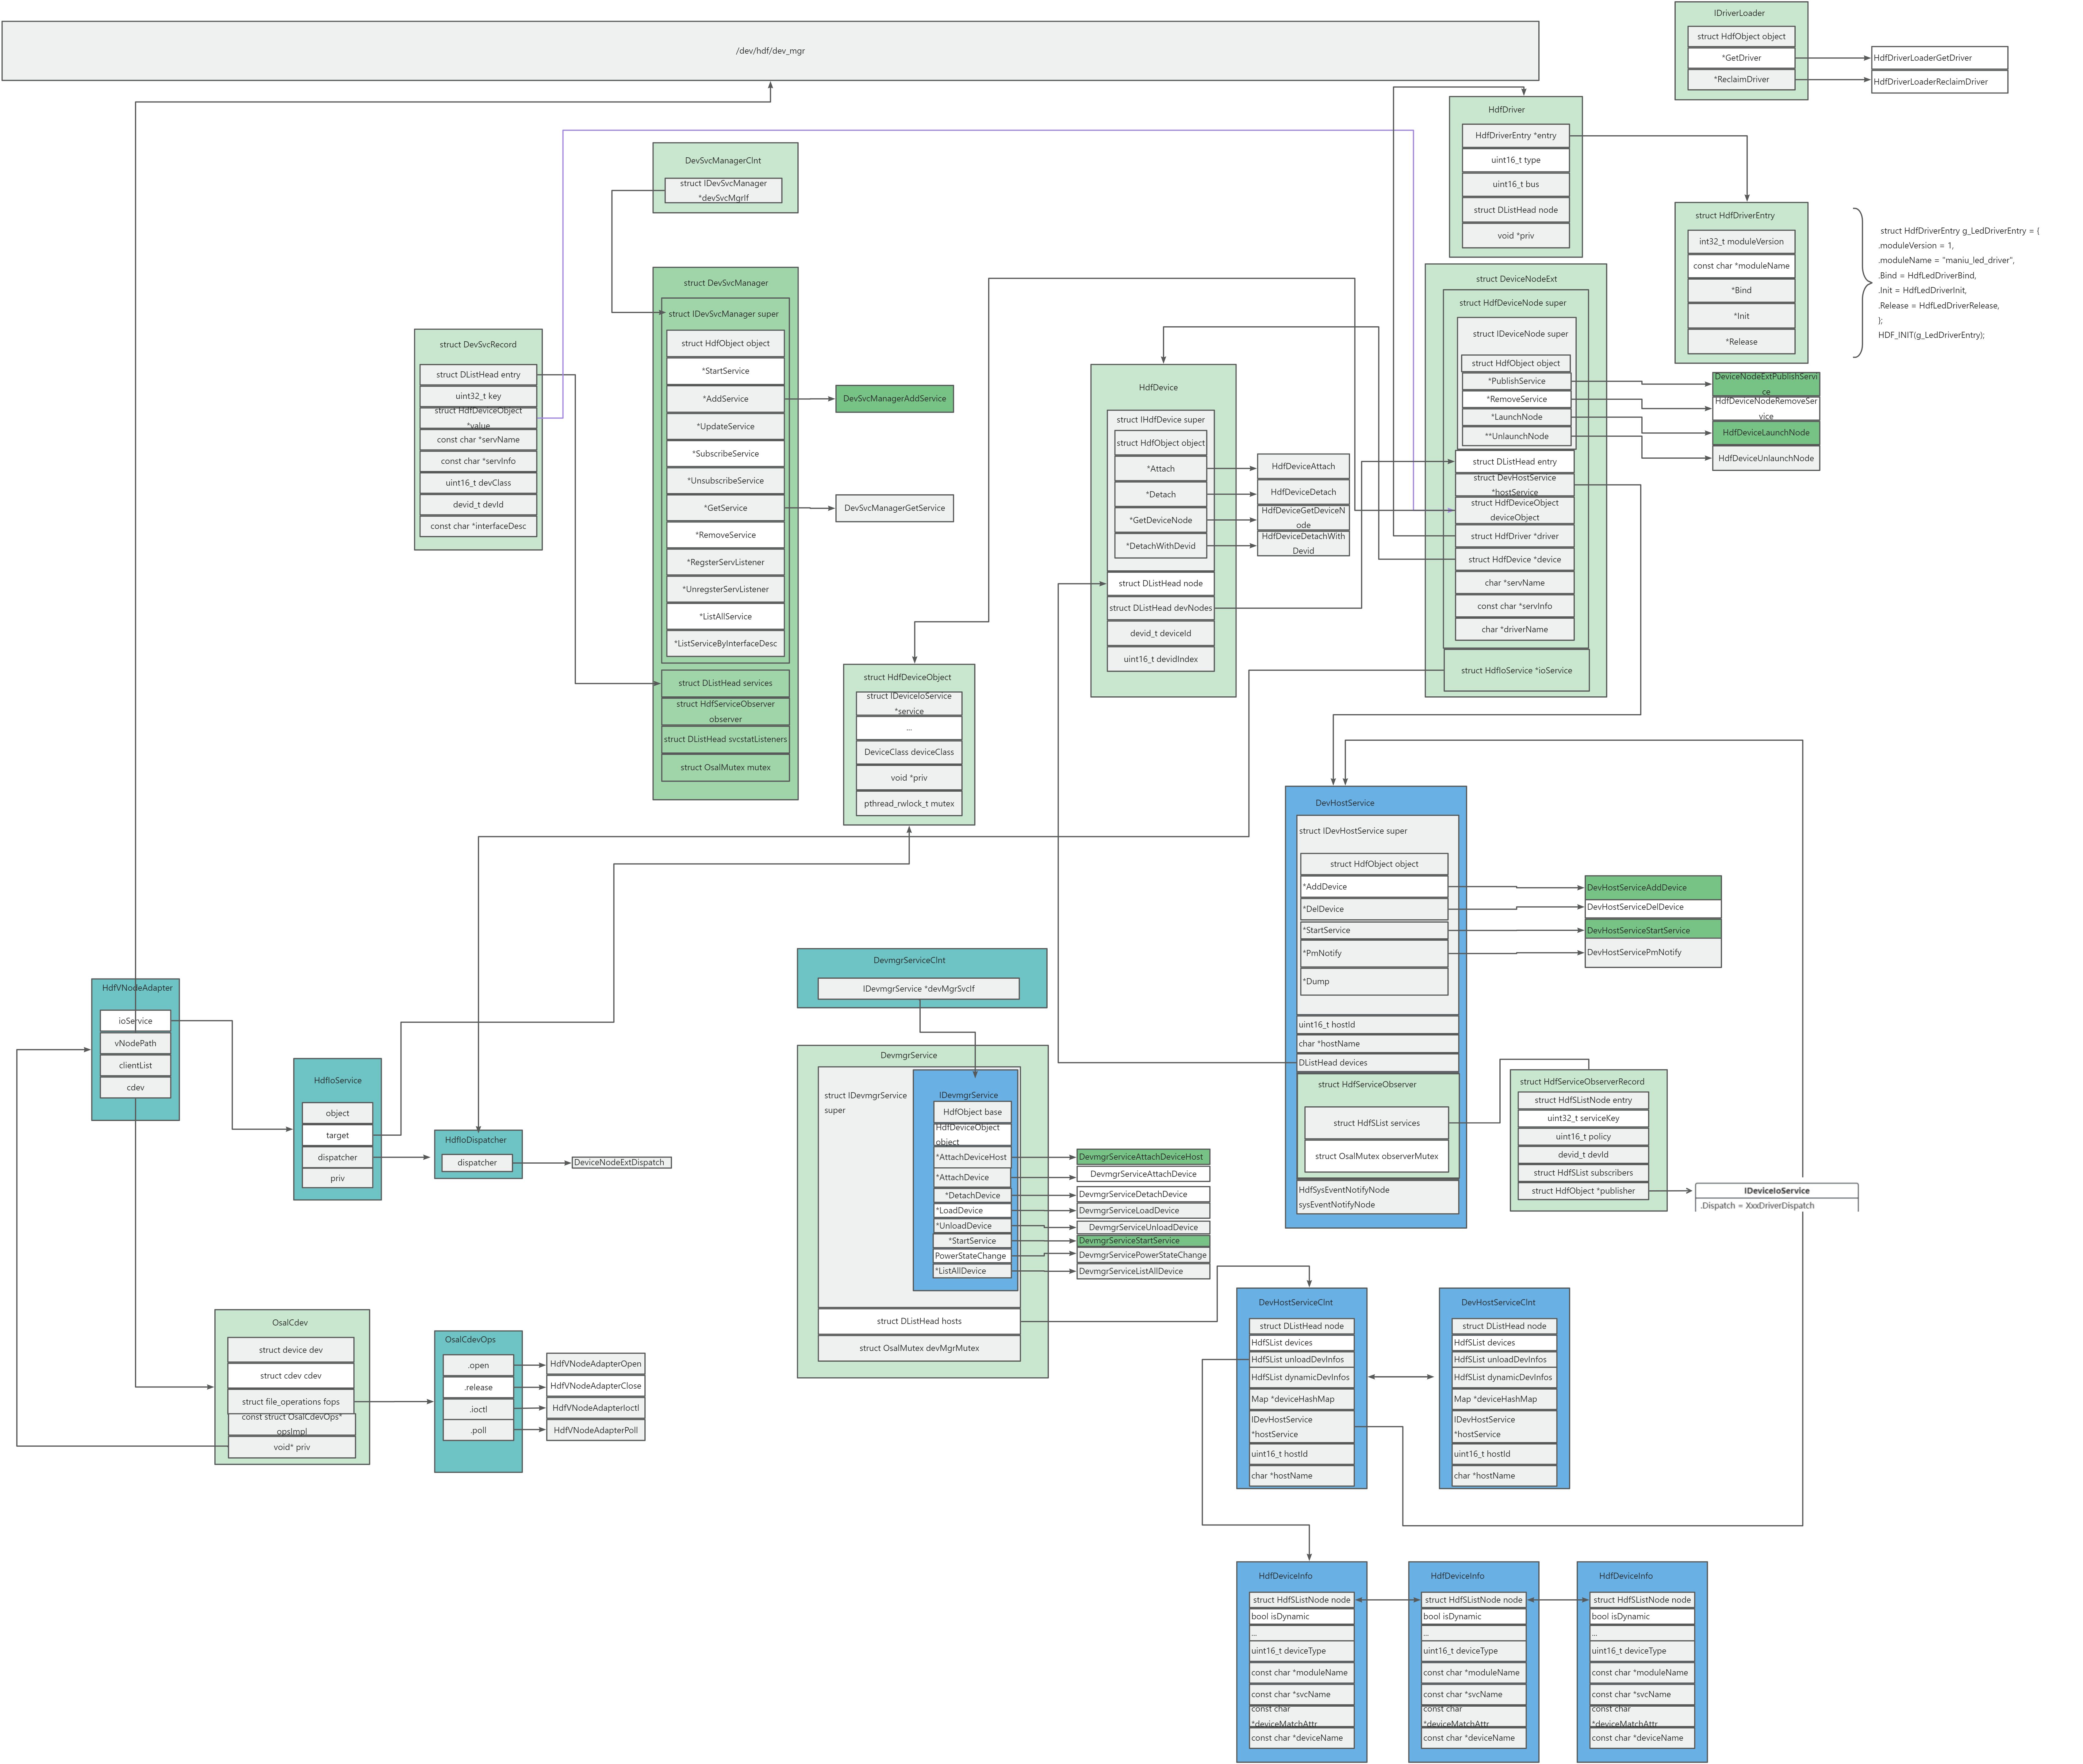The image size is (2083, 1764).
Task: Click the const char *interfaceDesc field
Action: [x=478, y=526]
